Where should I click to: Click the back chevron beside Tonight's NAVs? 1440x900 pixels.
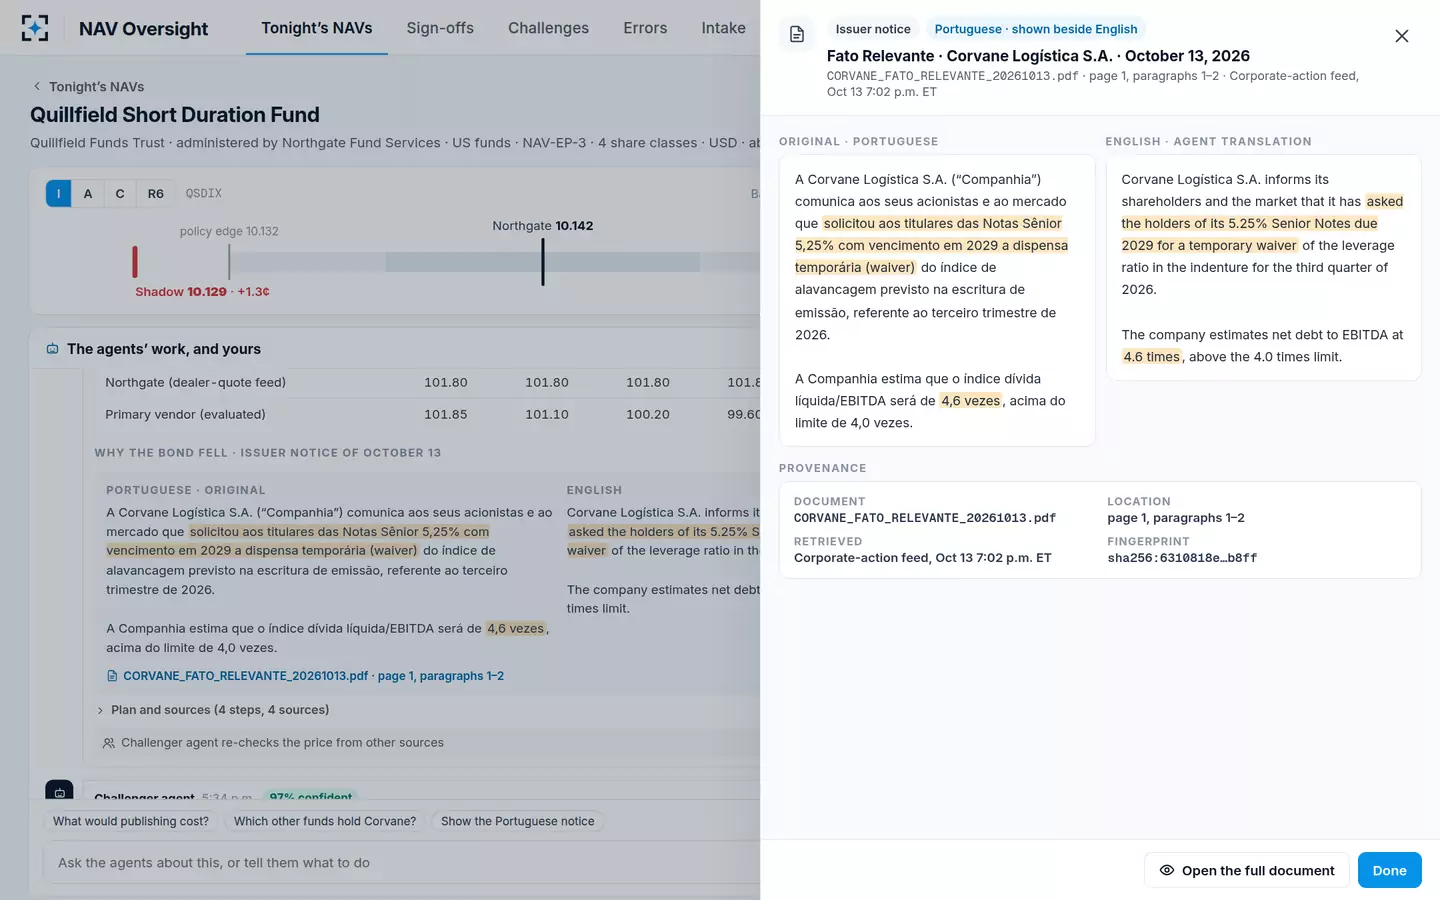(37, 86)
